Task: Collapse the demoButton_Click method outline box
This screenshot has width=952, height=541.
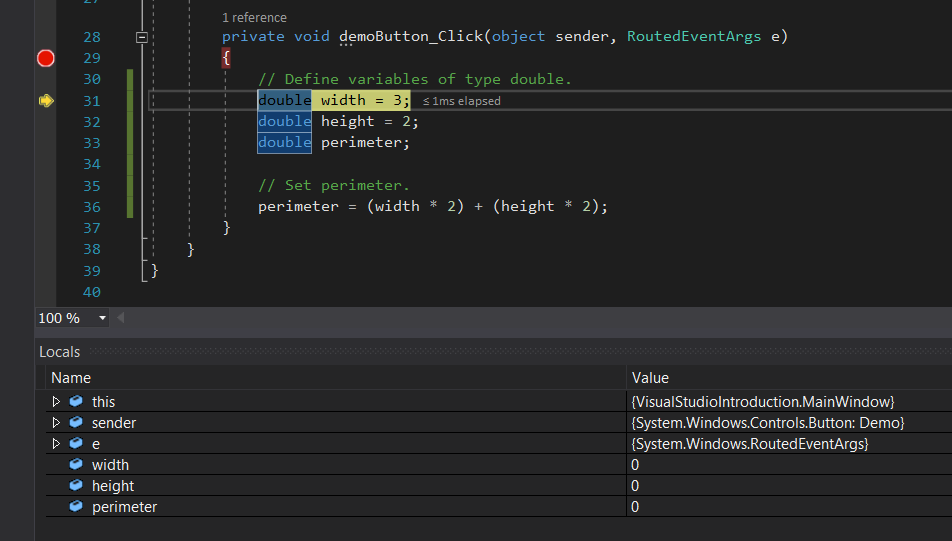Action: [x=142, y=37]
